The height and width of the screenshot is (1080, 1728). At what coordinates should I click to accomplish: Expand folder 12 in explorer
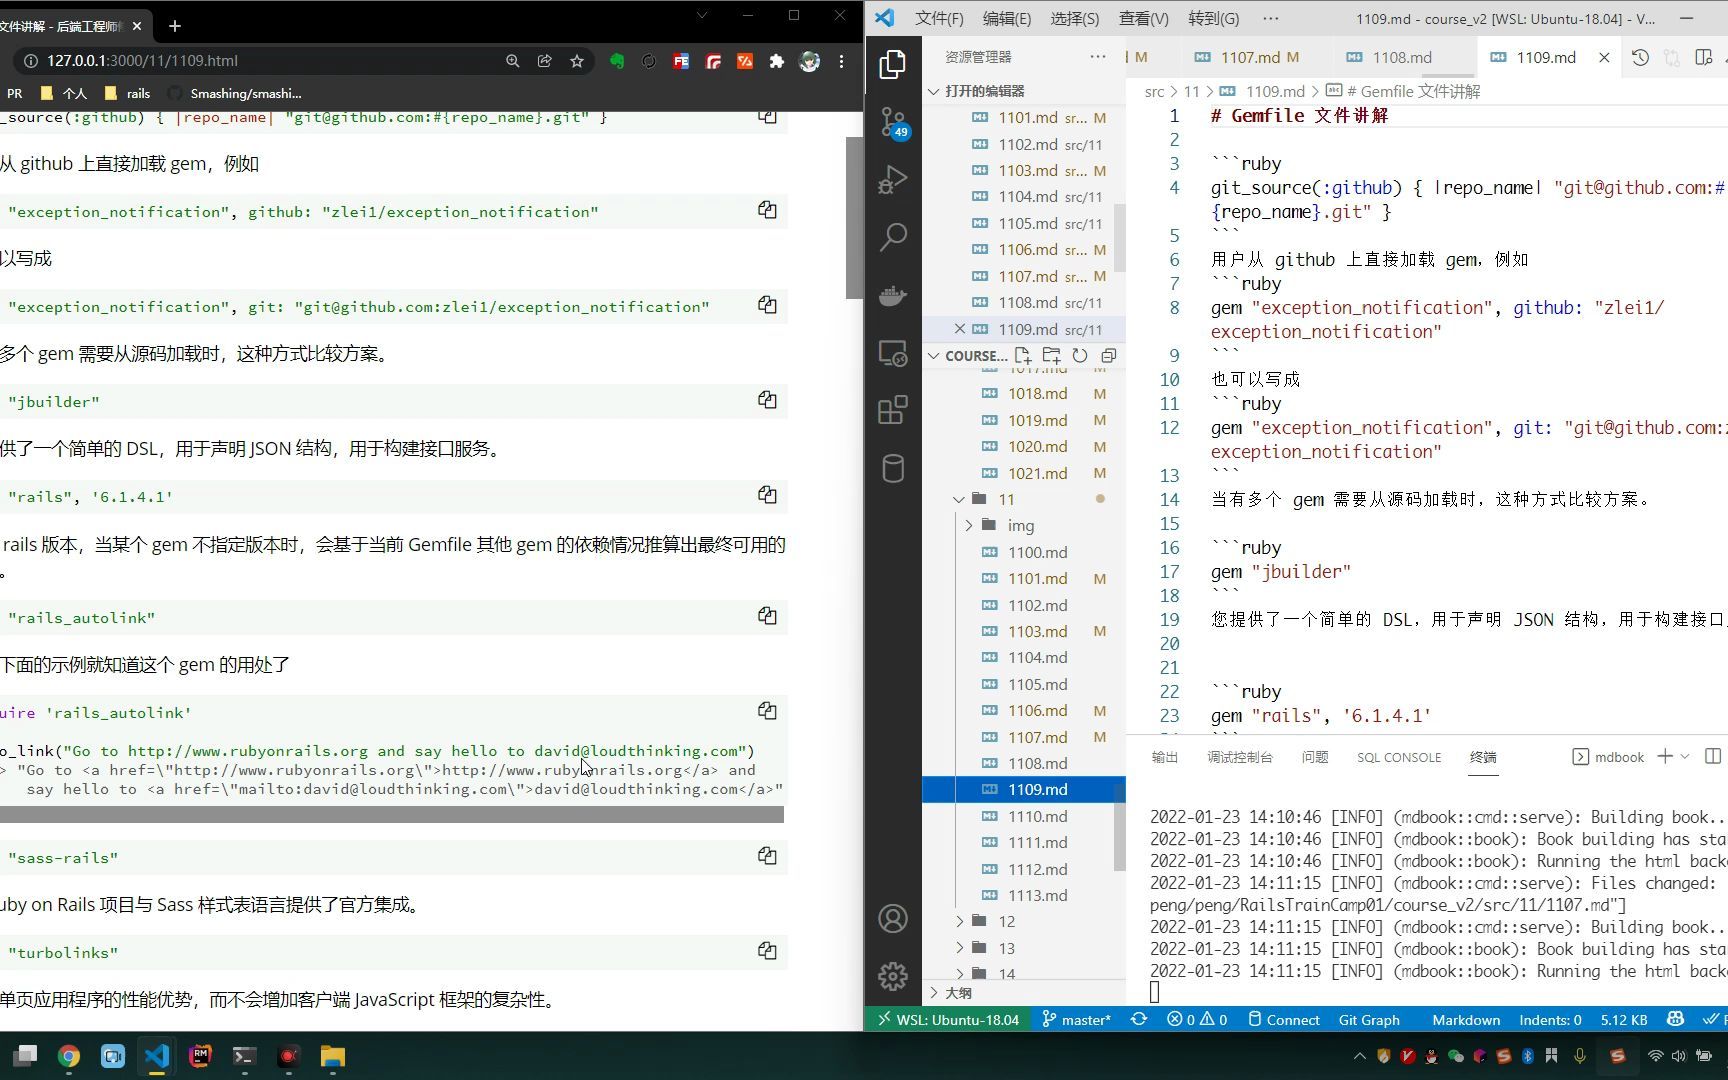pyautogui.click(x=1006, y=921)
